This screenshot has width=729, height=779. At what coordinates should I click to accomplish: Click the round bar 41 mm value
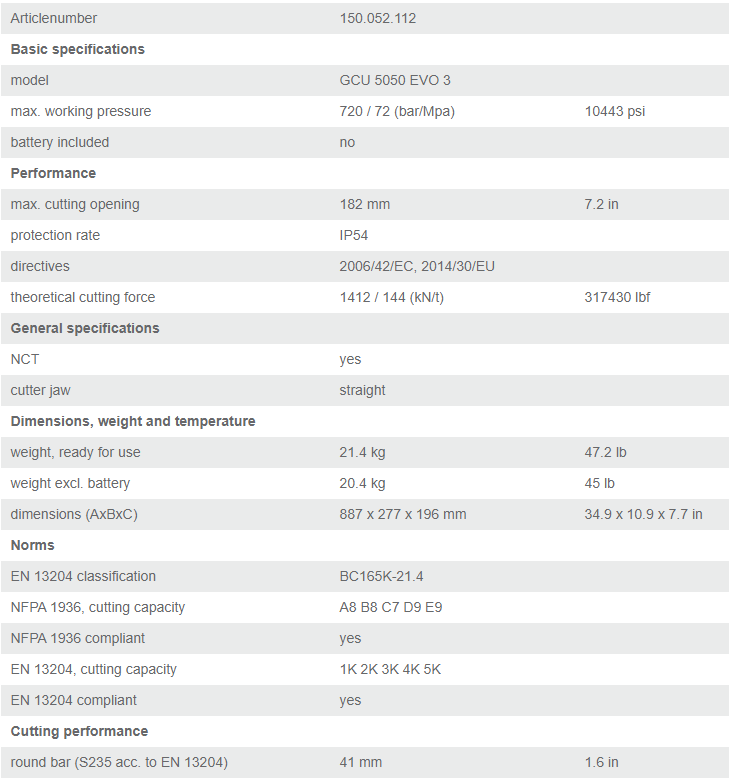(360, 762)
